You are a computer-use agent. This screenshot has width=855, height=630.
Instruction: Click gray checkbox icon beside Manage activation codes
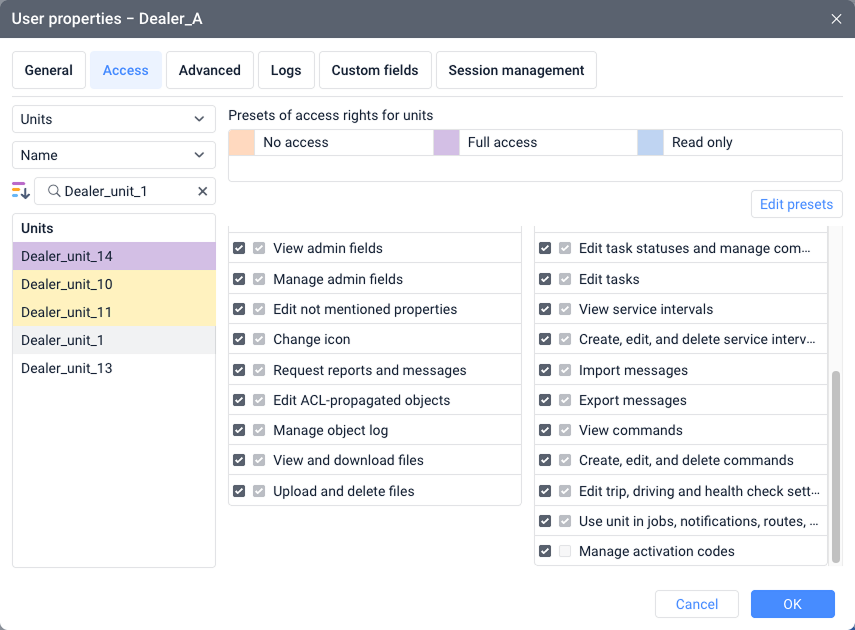pos(565,551)
